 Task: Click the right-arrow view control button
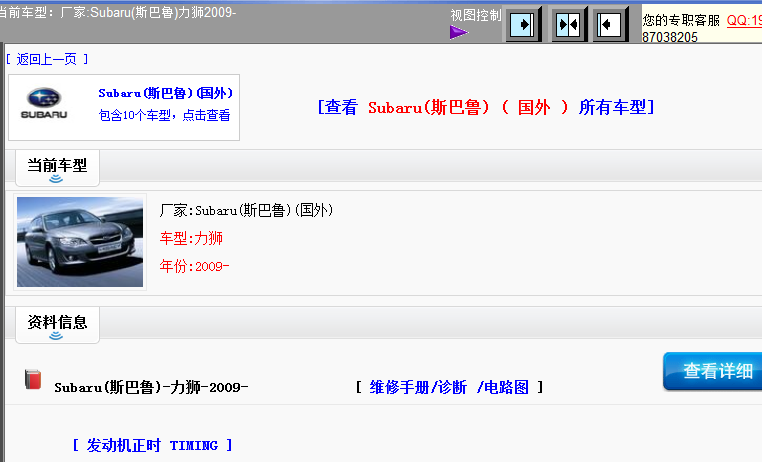(523, 24)
